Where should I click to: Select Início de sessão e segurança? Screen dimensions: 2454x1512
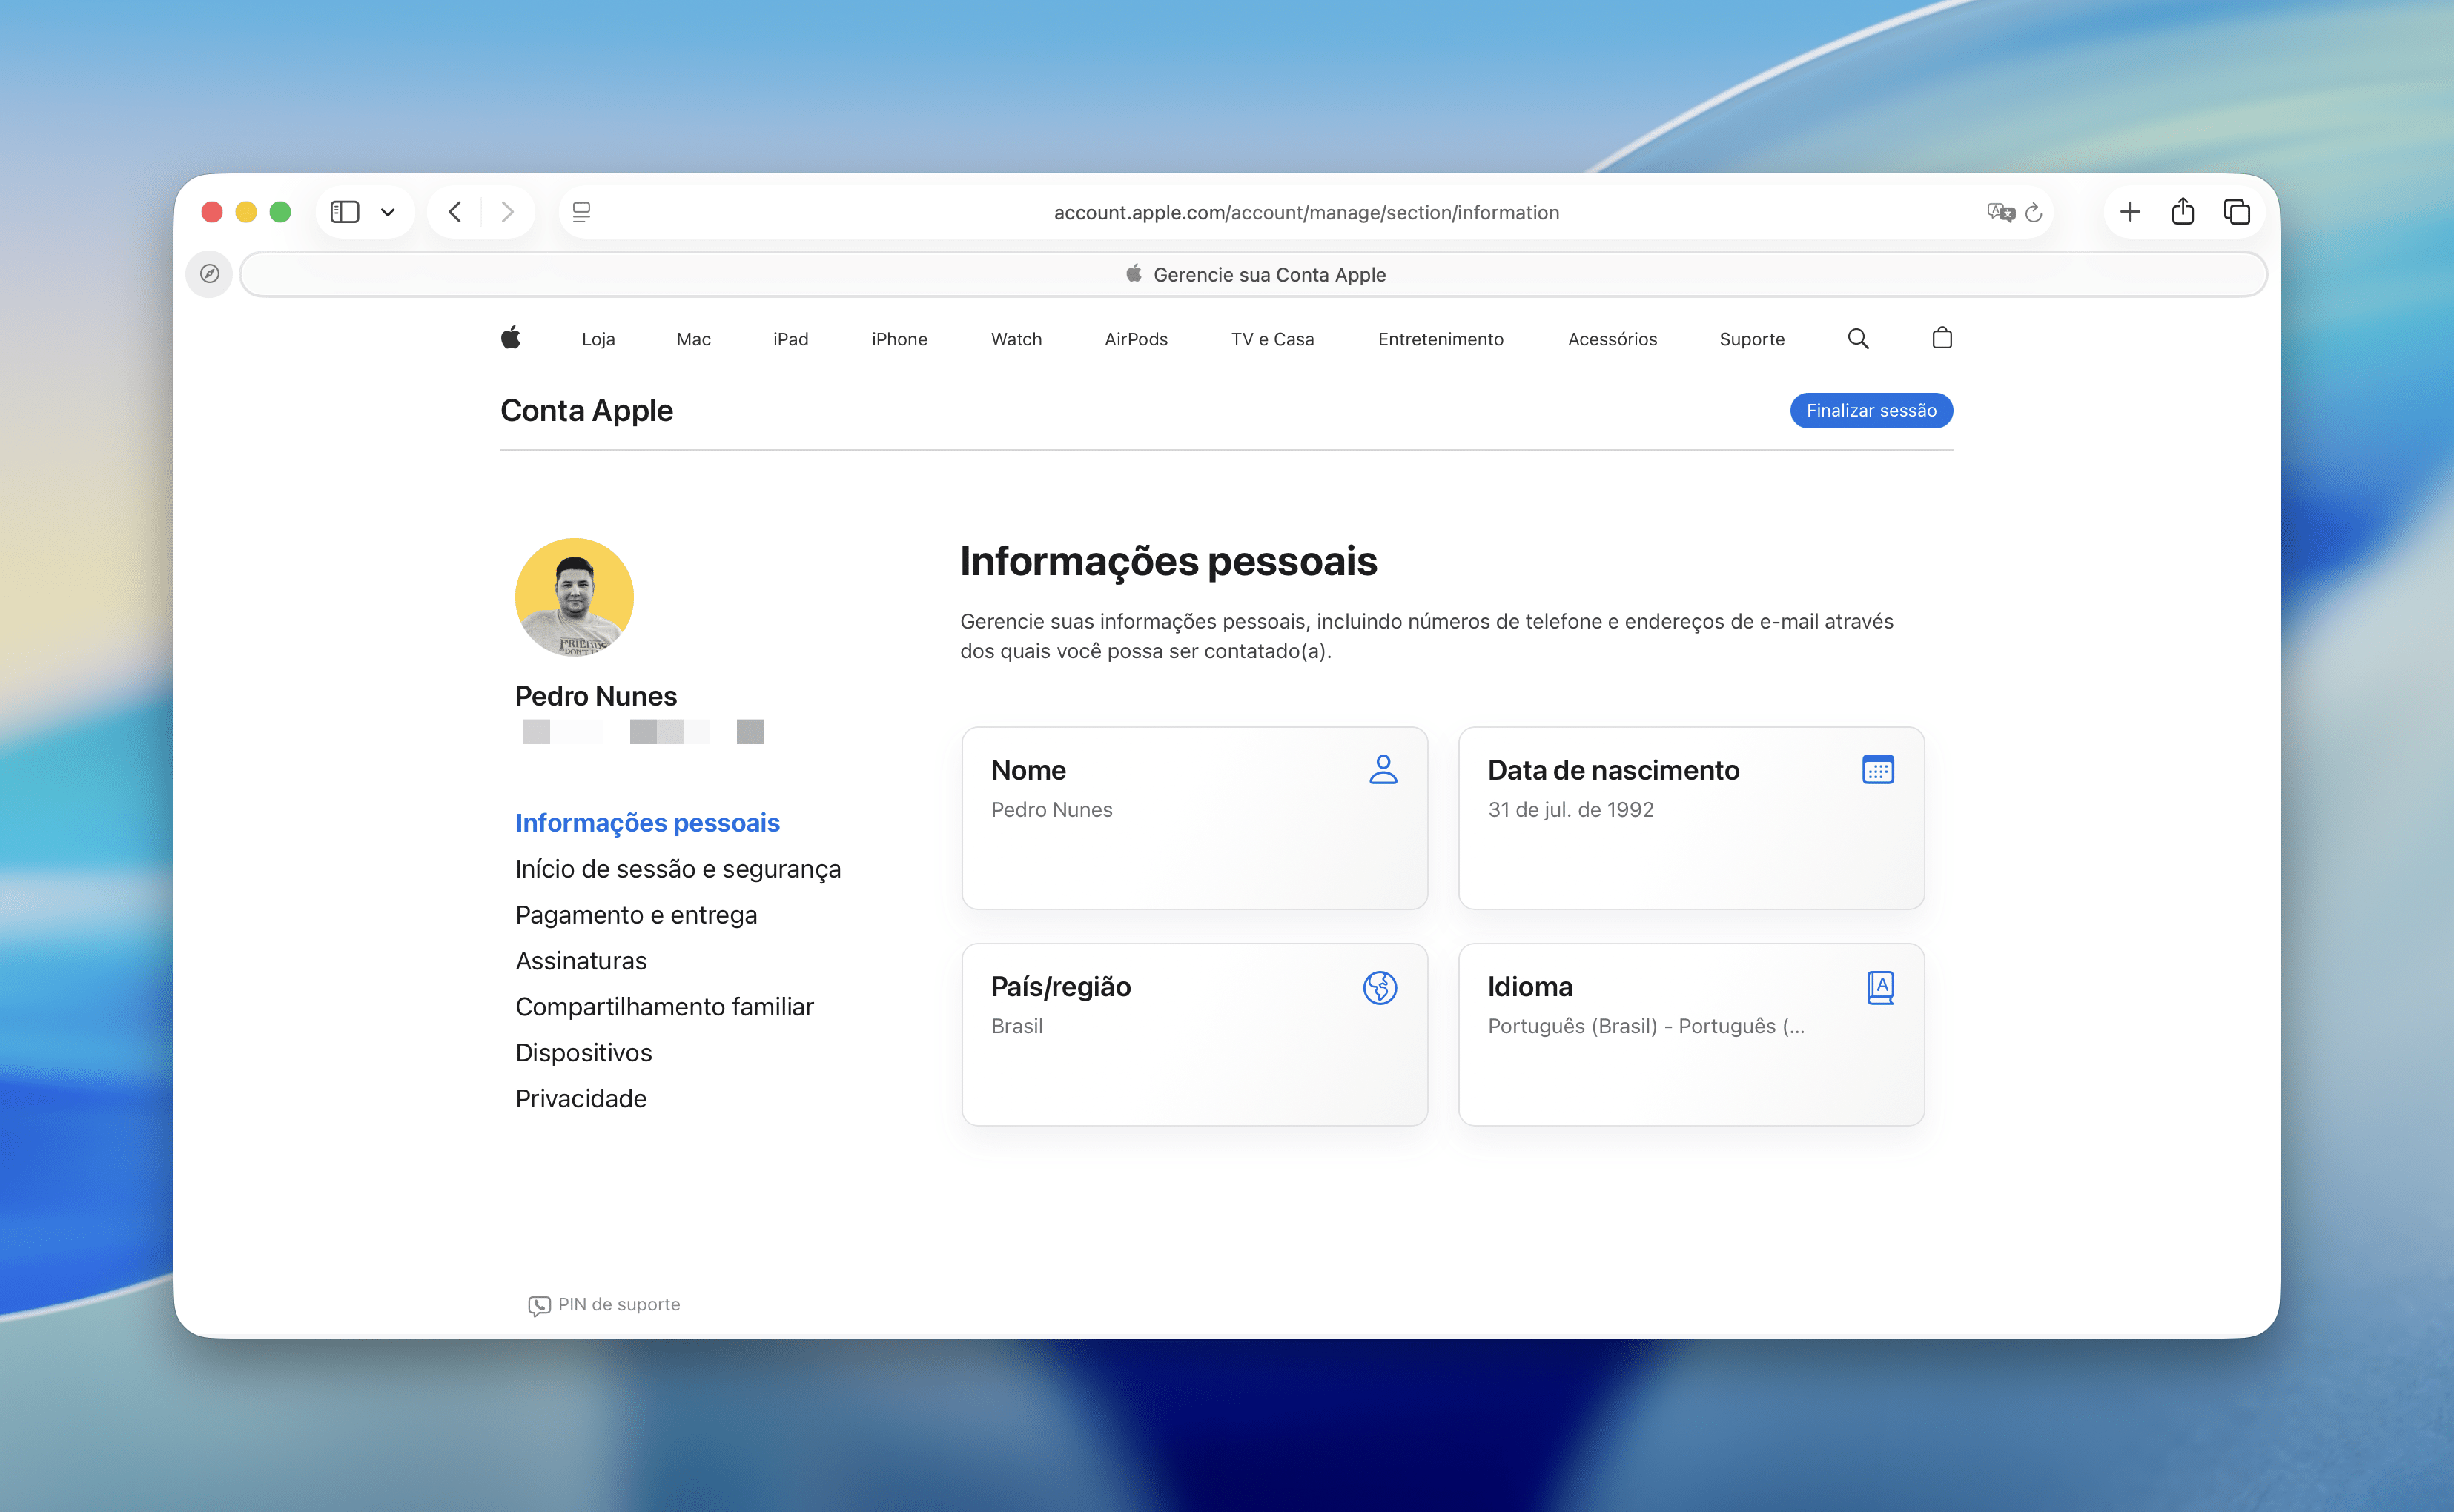[677, 869]
